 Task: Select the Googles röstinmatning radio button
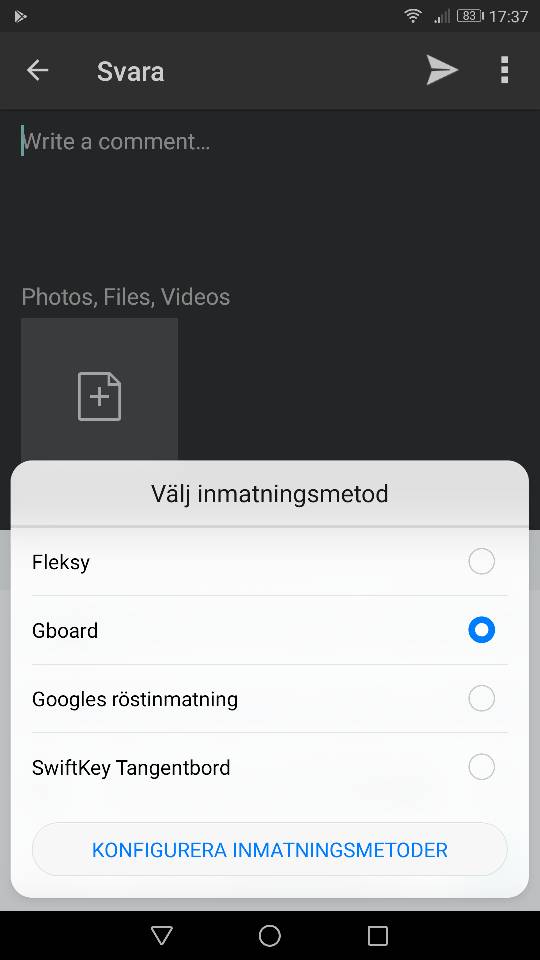pos(481,699)
